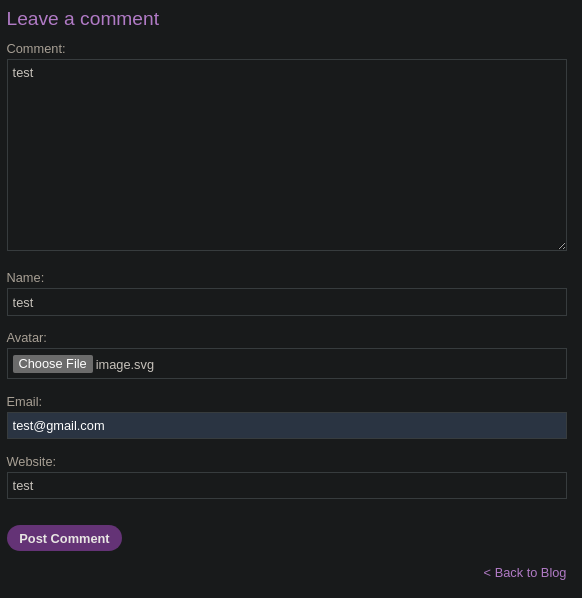Click the Avatar: field label
Screen dimensions: 582x598
(26, 338)
